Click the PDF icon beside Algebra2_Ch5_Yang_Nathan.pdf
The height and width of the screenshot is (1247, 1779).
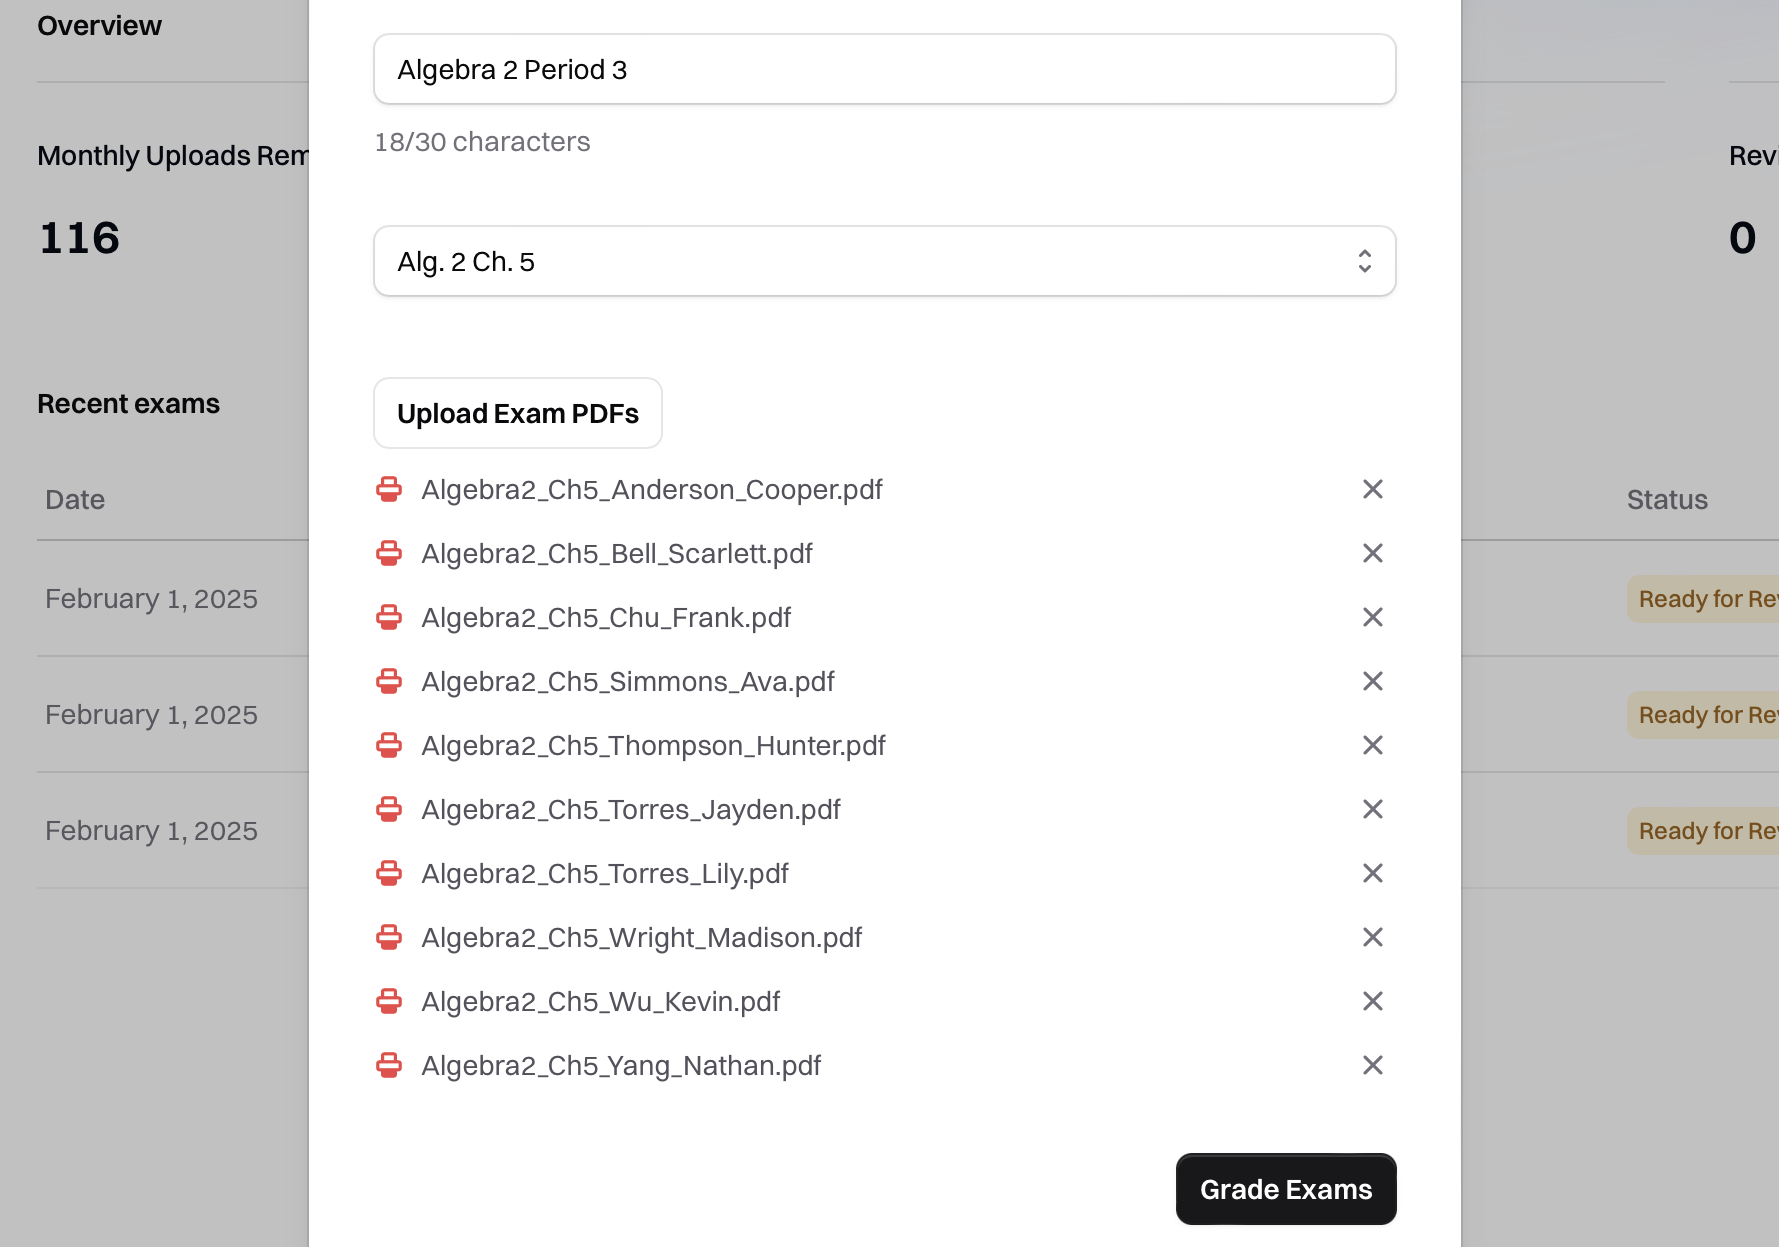[389, 1065]
